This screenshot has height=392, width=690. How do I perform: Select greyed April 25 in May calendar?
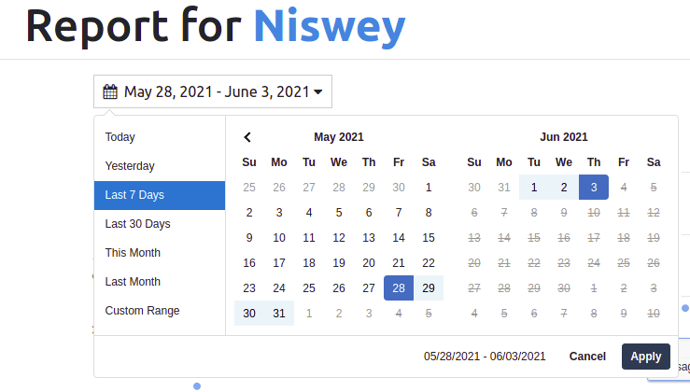click(x=249, y=187)
